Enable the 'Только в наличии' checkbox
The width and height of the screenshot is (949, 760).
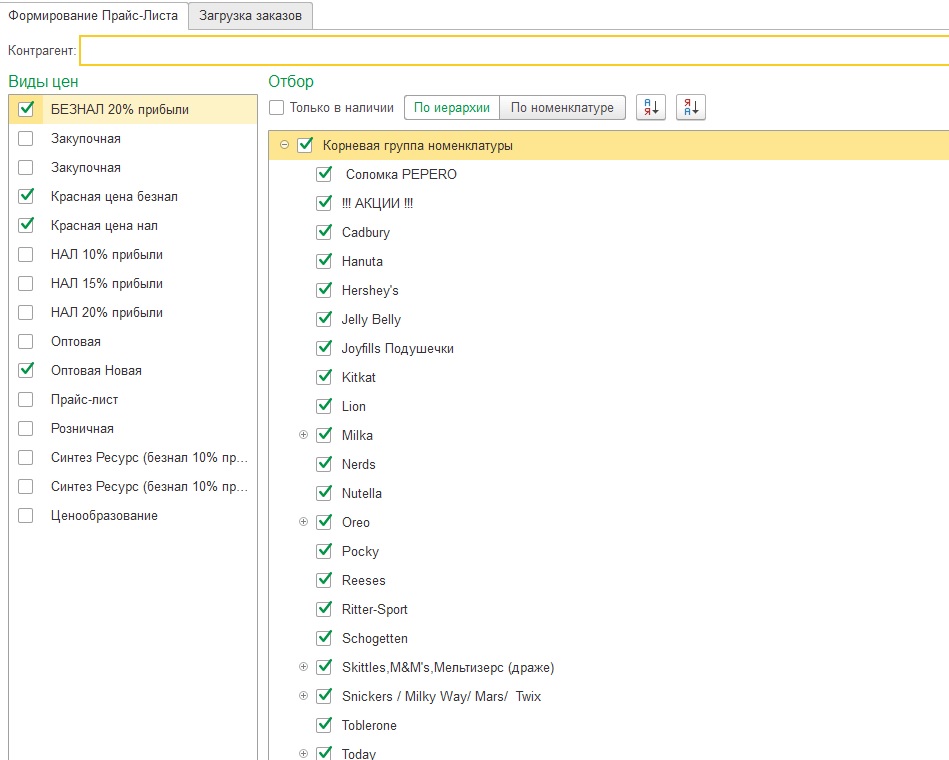[x=277, y=108]
